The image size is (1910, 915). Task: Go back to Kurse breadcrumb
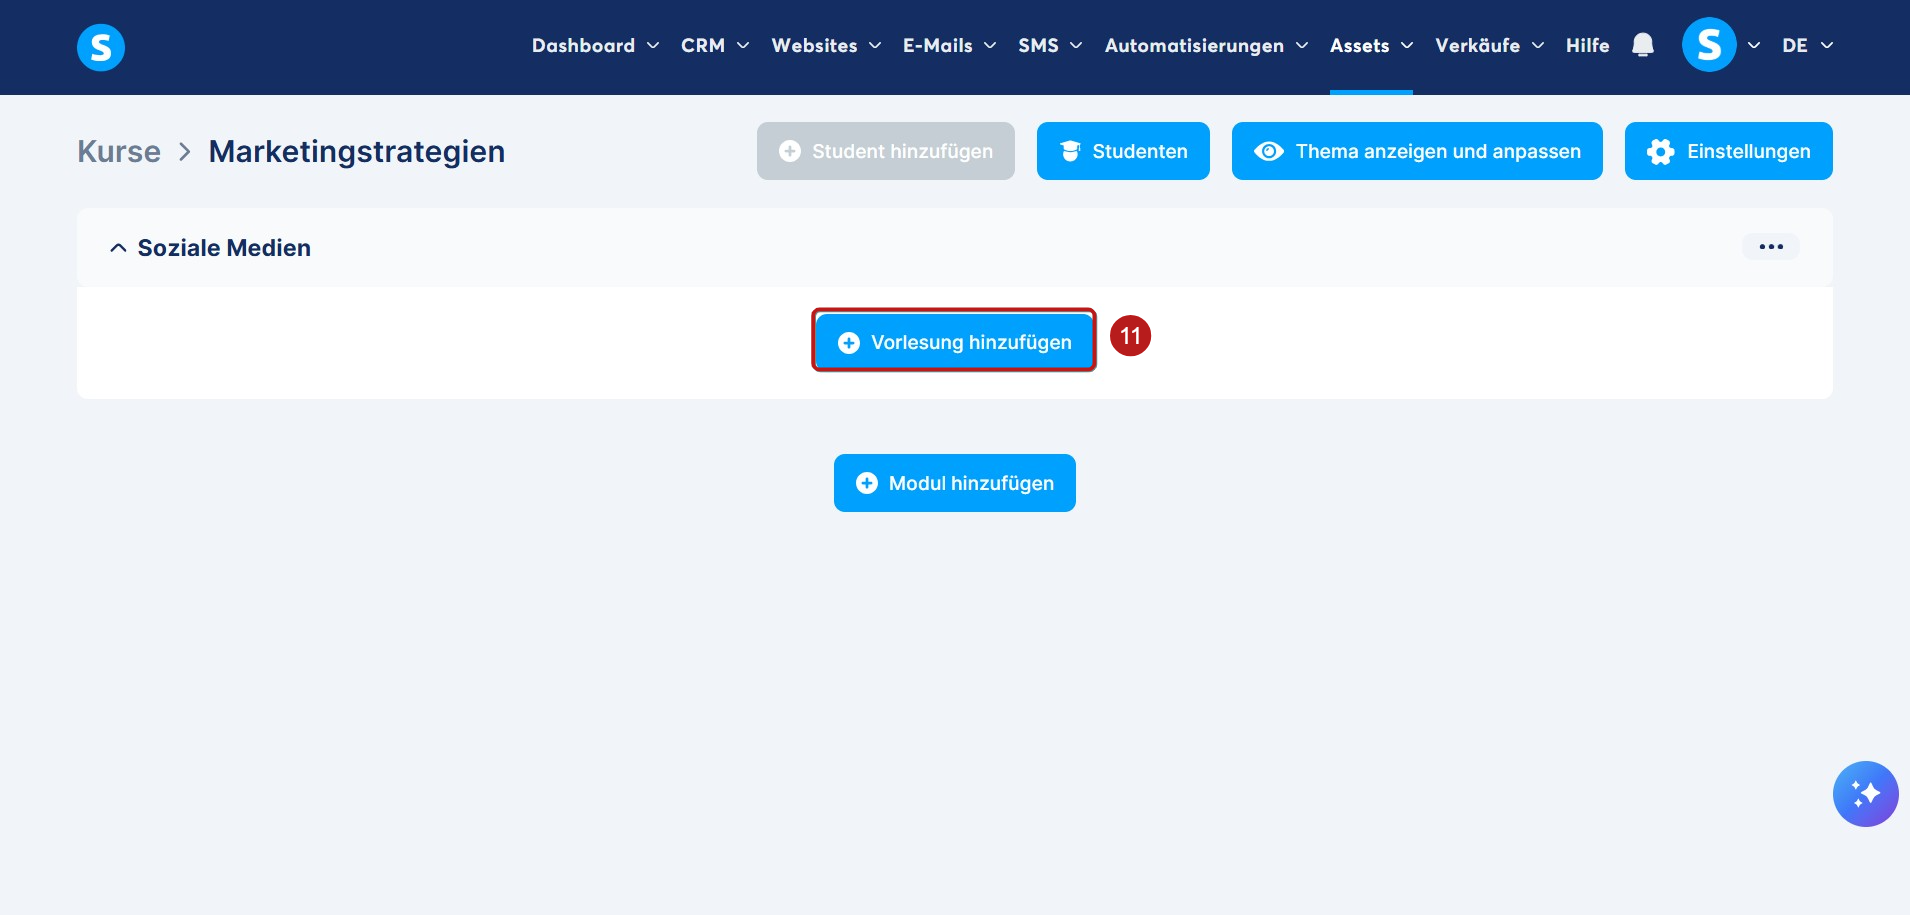click(x=119, y=151)
